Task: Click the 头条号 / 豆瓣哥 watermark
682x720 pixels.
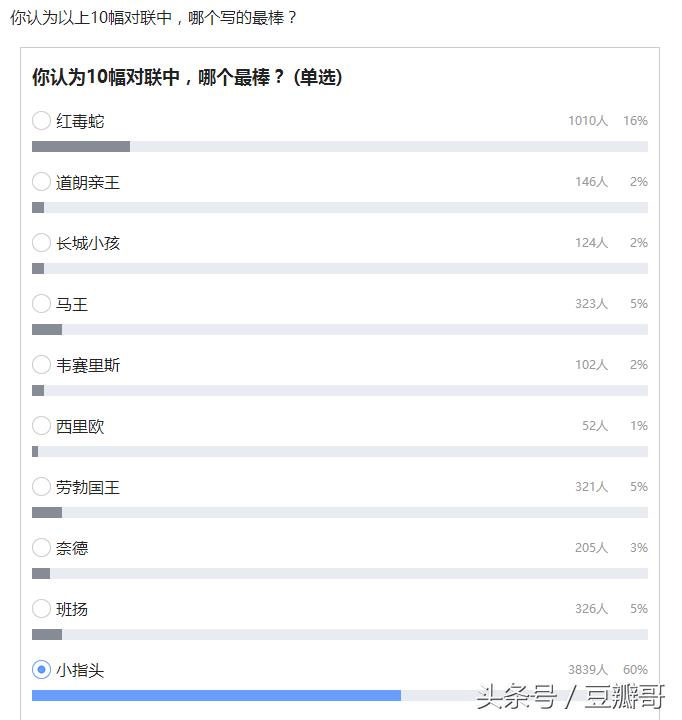Action: coord(571,696)
